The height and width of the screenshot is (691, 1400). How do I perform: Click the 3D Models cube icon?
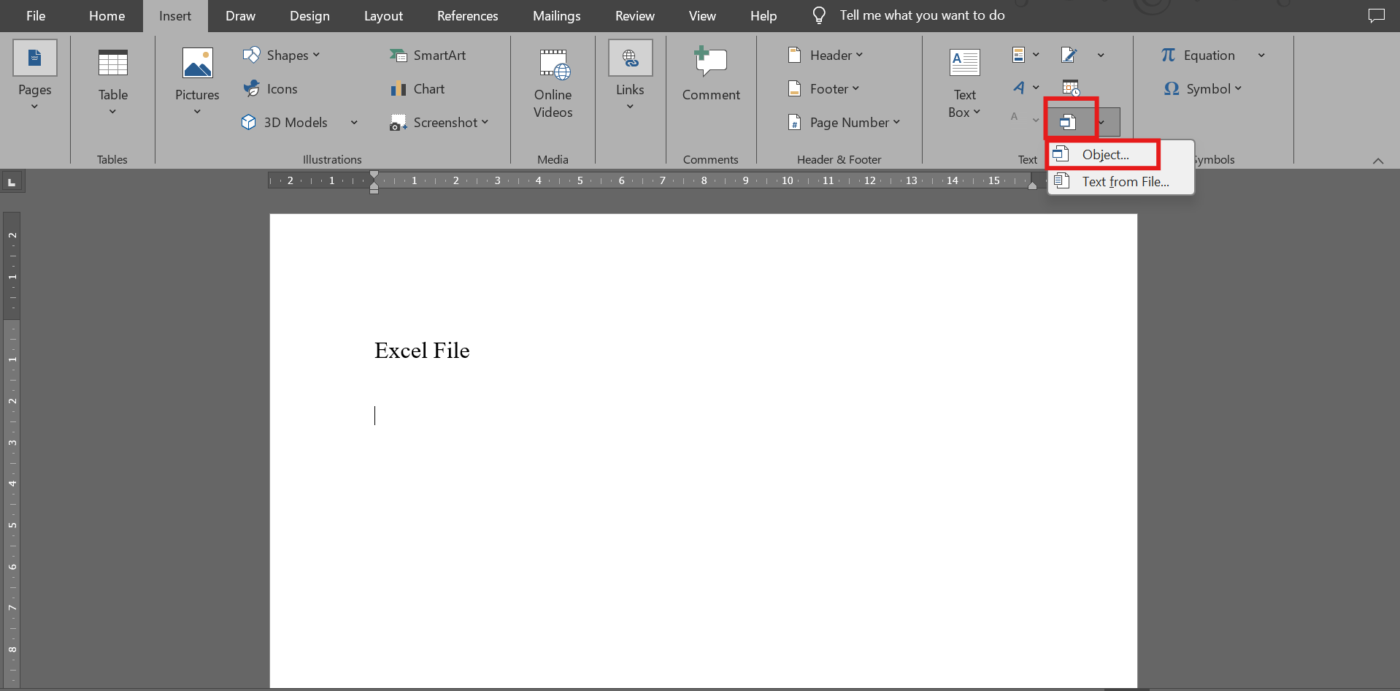[249, 122]
